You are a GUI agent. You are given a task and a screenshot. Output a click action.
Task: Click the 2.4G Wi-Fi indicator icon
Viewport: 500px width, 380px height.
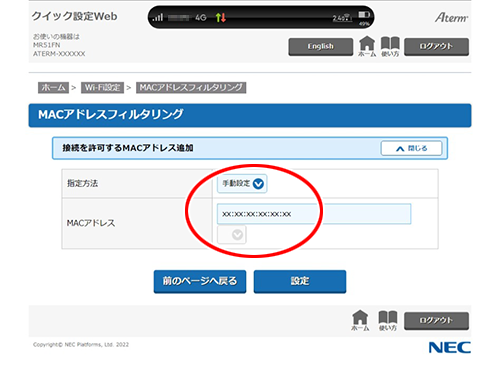point(342,18)
